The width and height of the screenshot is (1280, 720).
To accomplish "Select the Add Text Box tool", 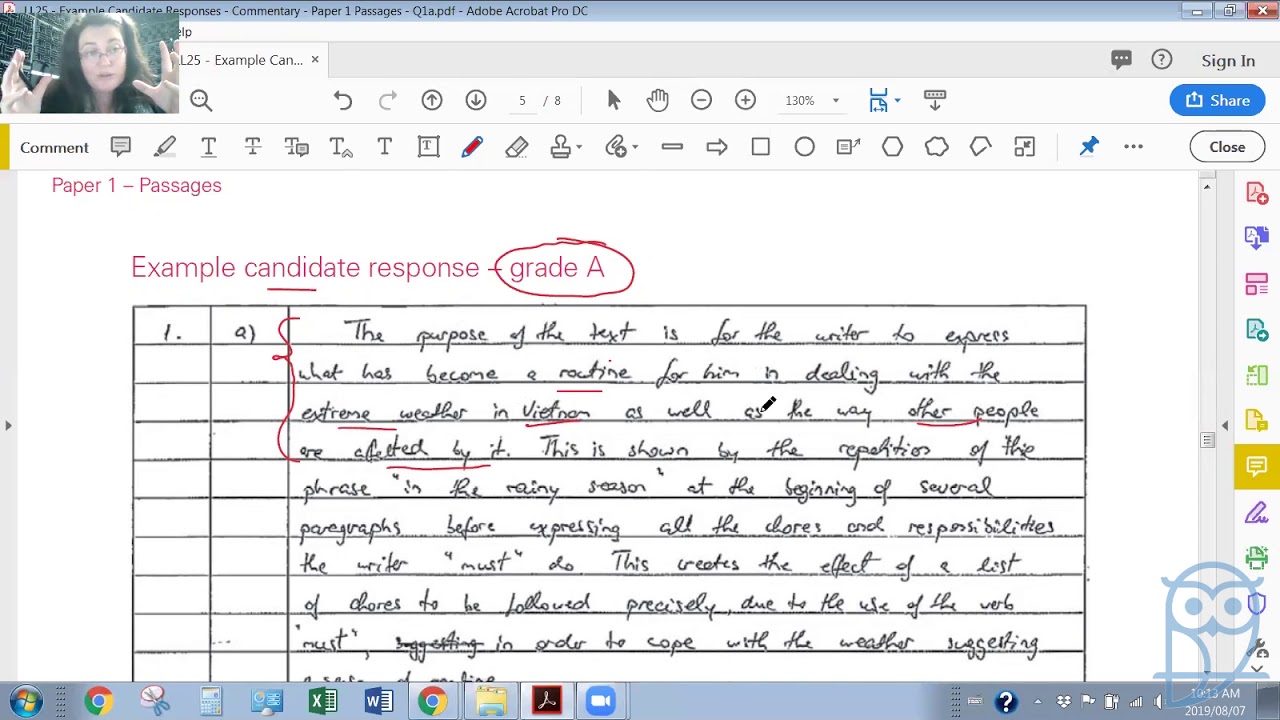I will [x=429, y=147].
